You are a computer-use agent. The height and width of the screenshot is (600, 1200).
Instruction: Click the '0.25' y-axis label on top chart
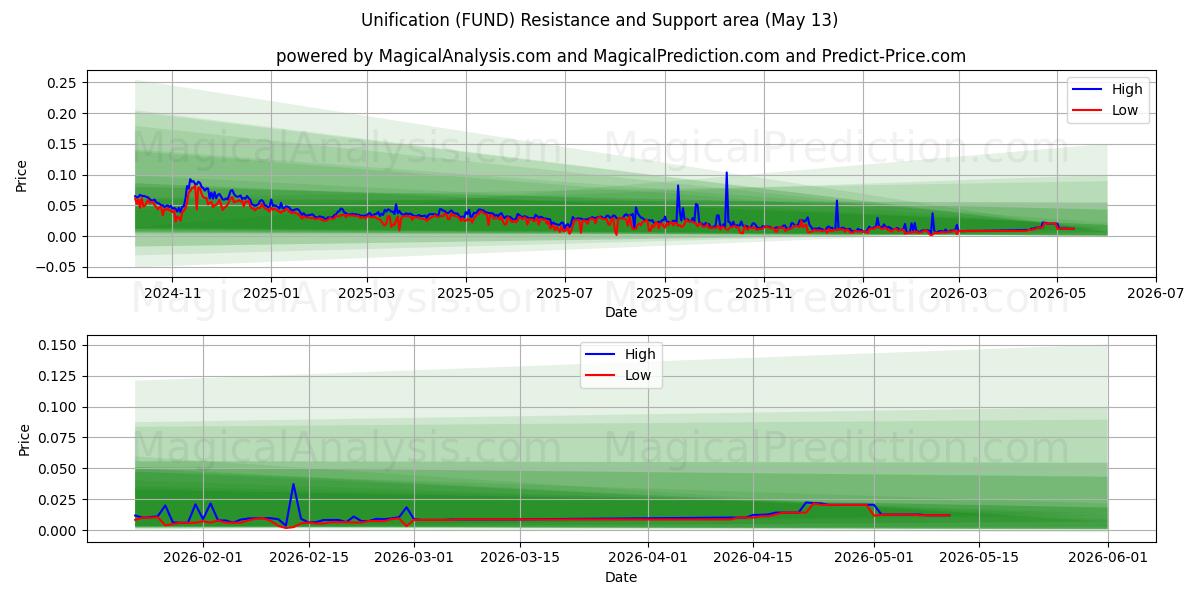coord(62,83)
